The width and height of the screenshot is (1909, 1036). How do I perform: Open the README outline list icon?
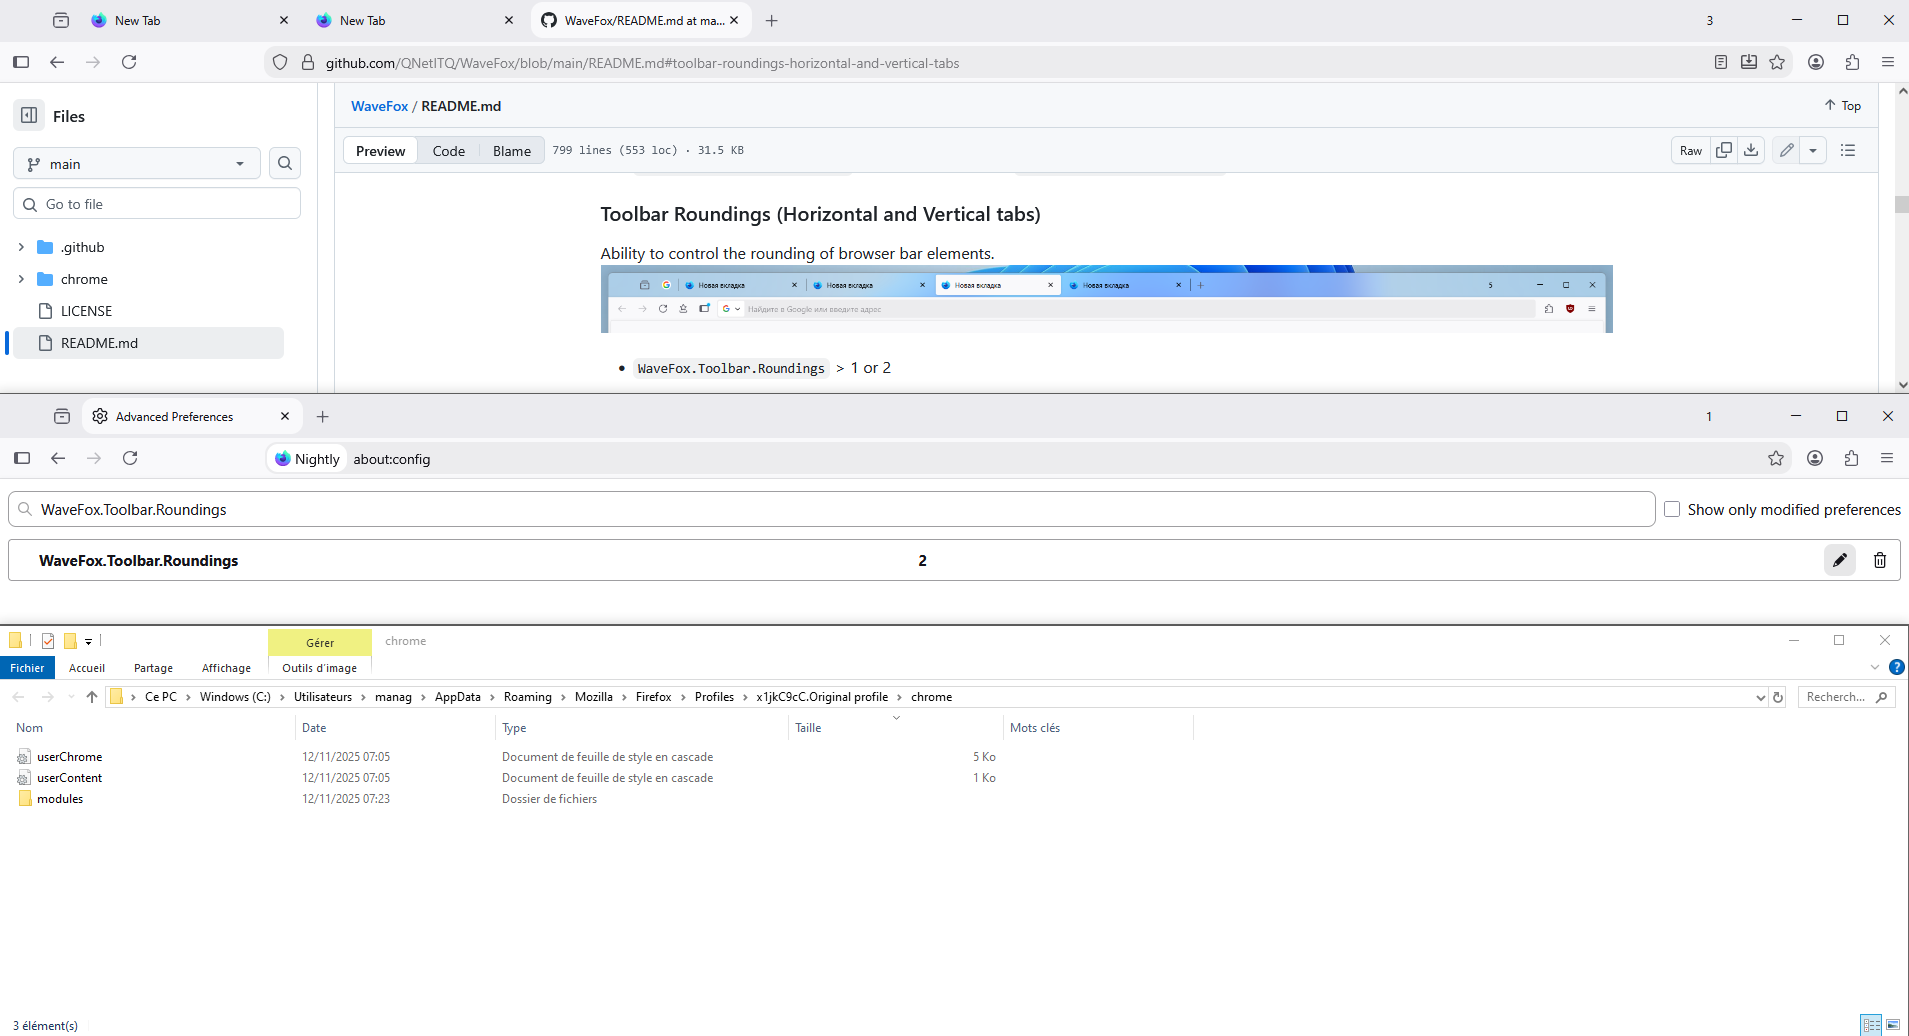coord(1848,150)
